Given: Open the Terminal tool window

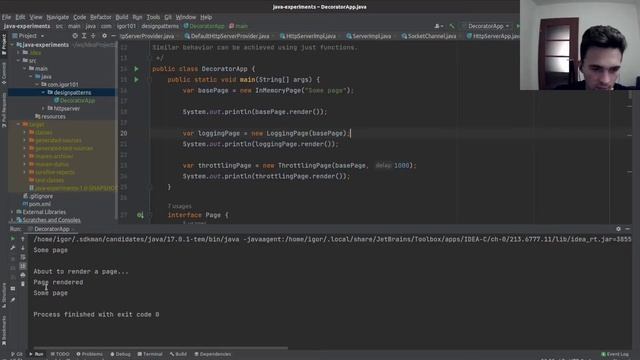Looking at the screenshot, I should pos(150,354).
